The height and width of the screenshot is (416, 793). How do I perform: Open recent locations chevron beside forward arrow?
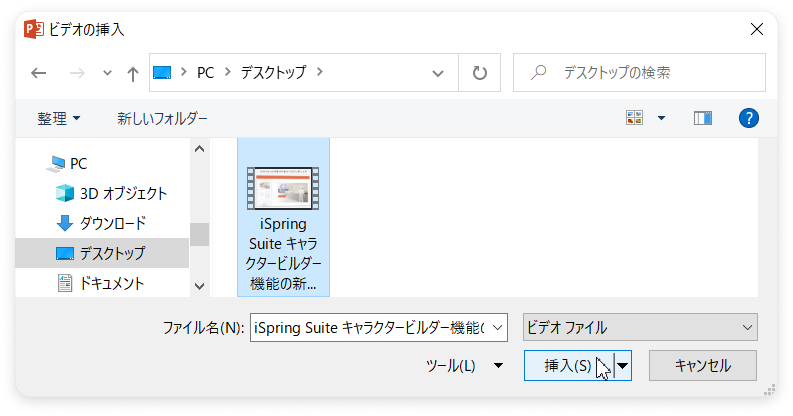point(107,73)
